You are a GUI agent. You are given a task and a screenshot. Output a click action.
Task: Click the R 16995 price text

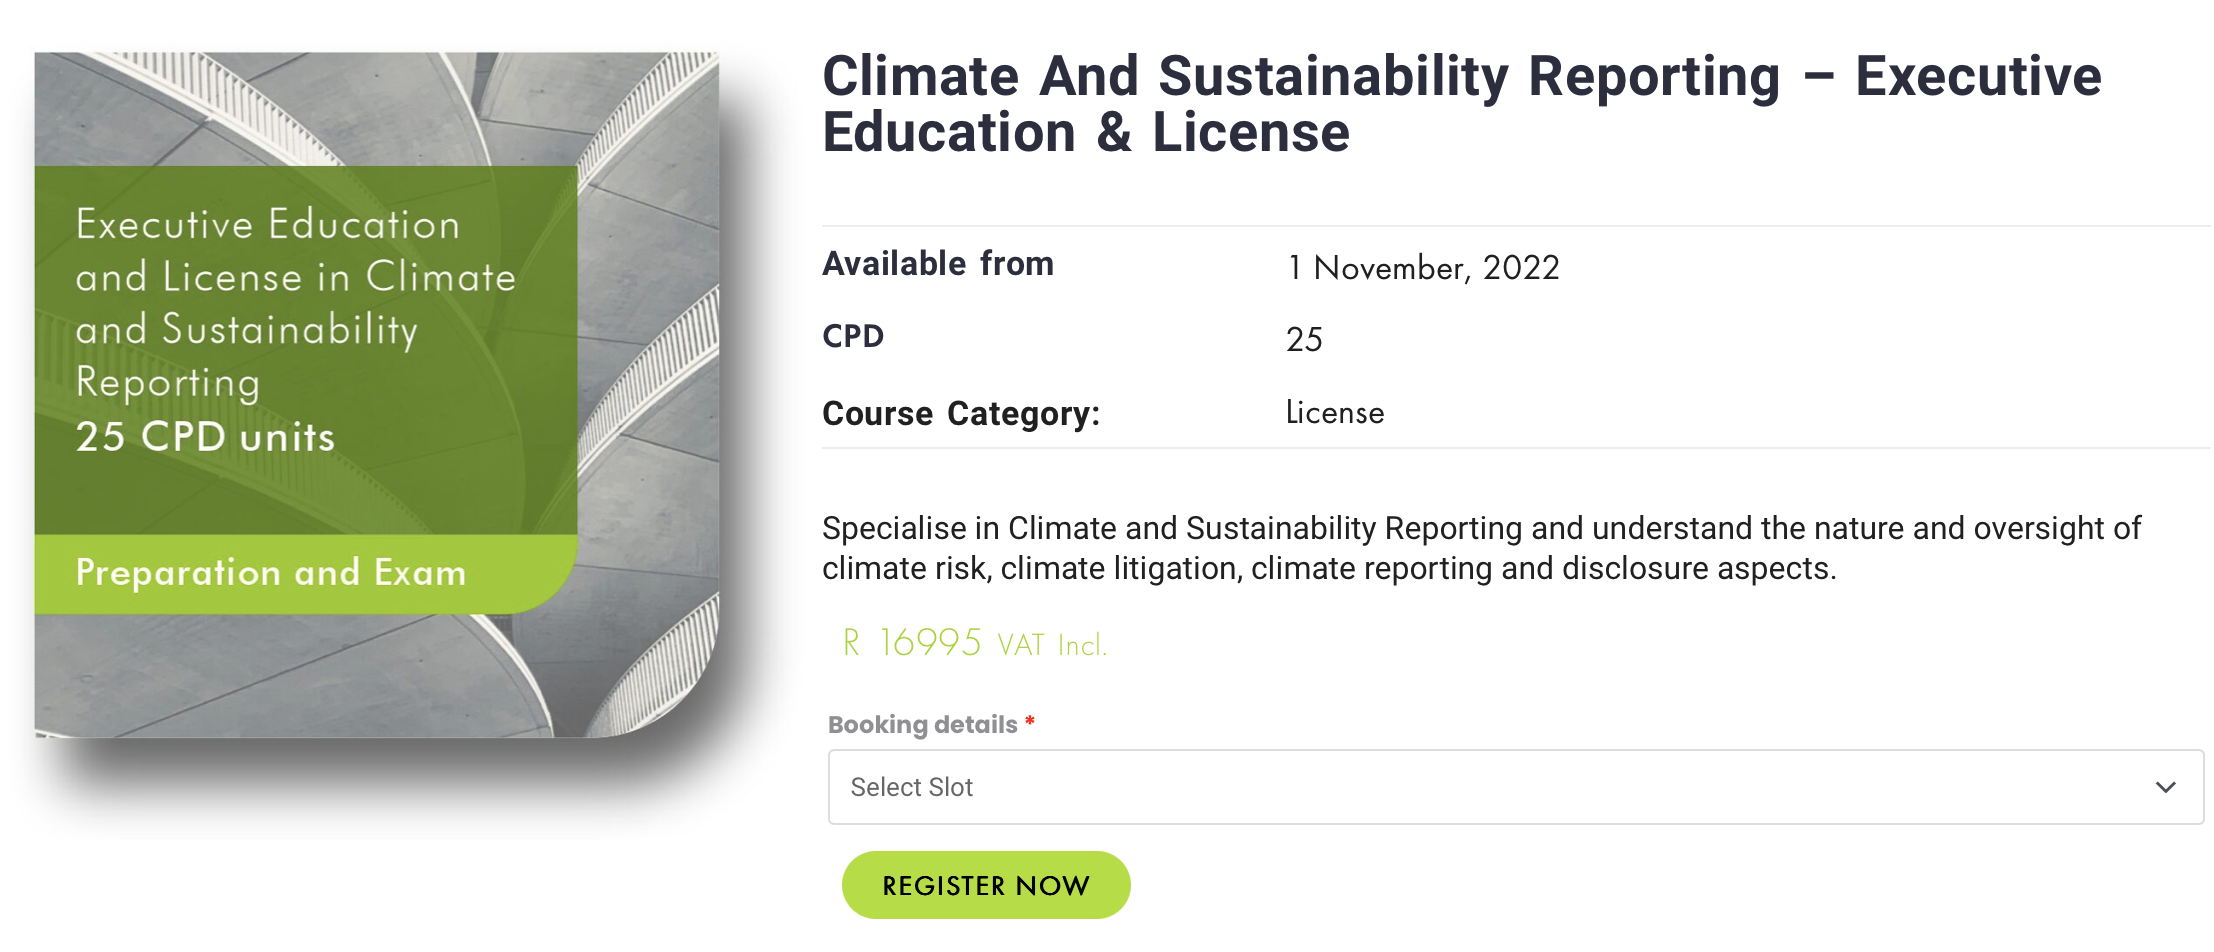pyautogui.click(x=912, y=642)
